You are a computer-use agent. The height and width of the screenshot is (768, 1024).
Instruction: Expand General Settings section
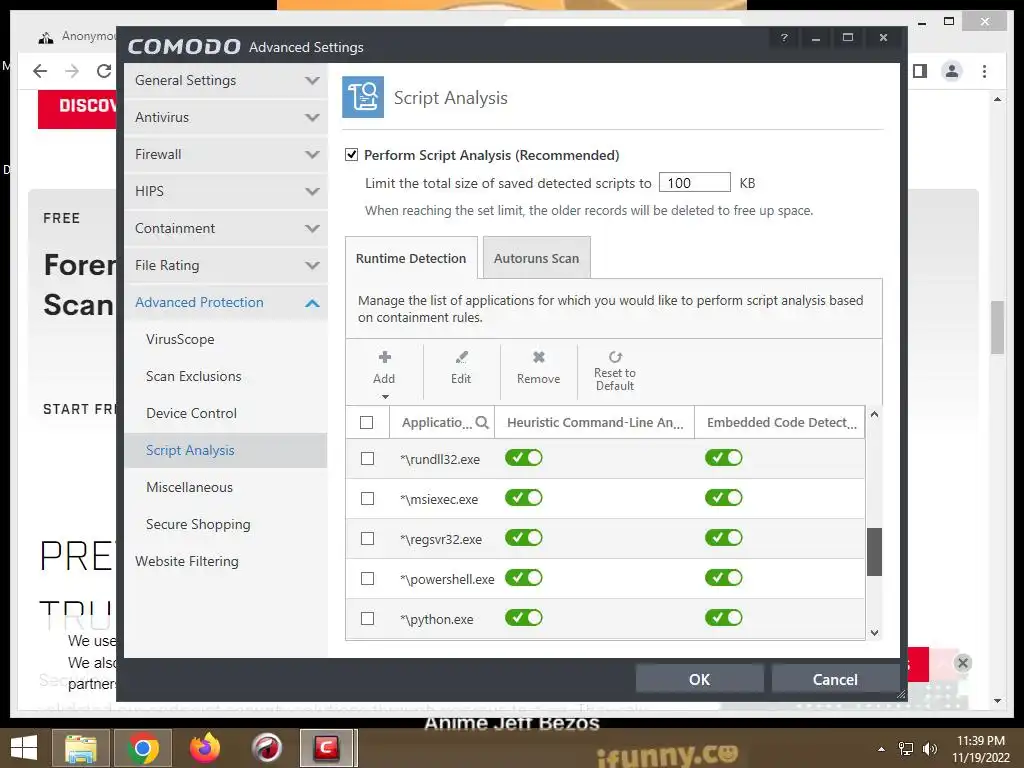point(226,80)
